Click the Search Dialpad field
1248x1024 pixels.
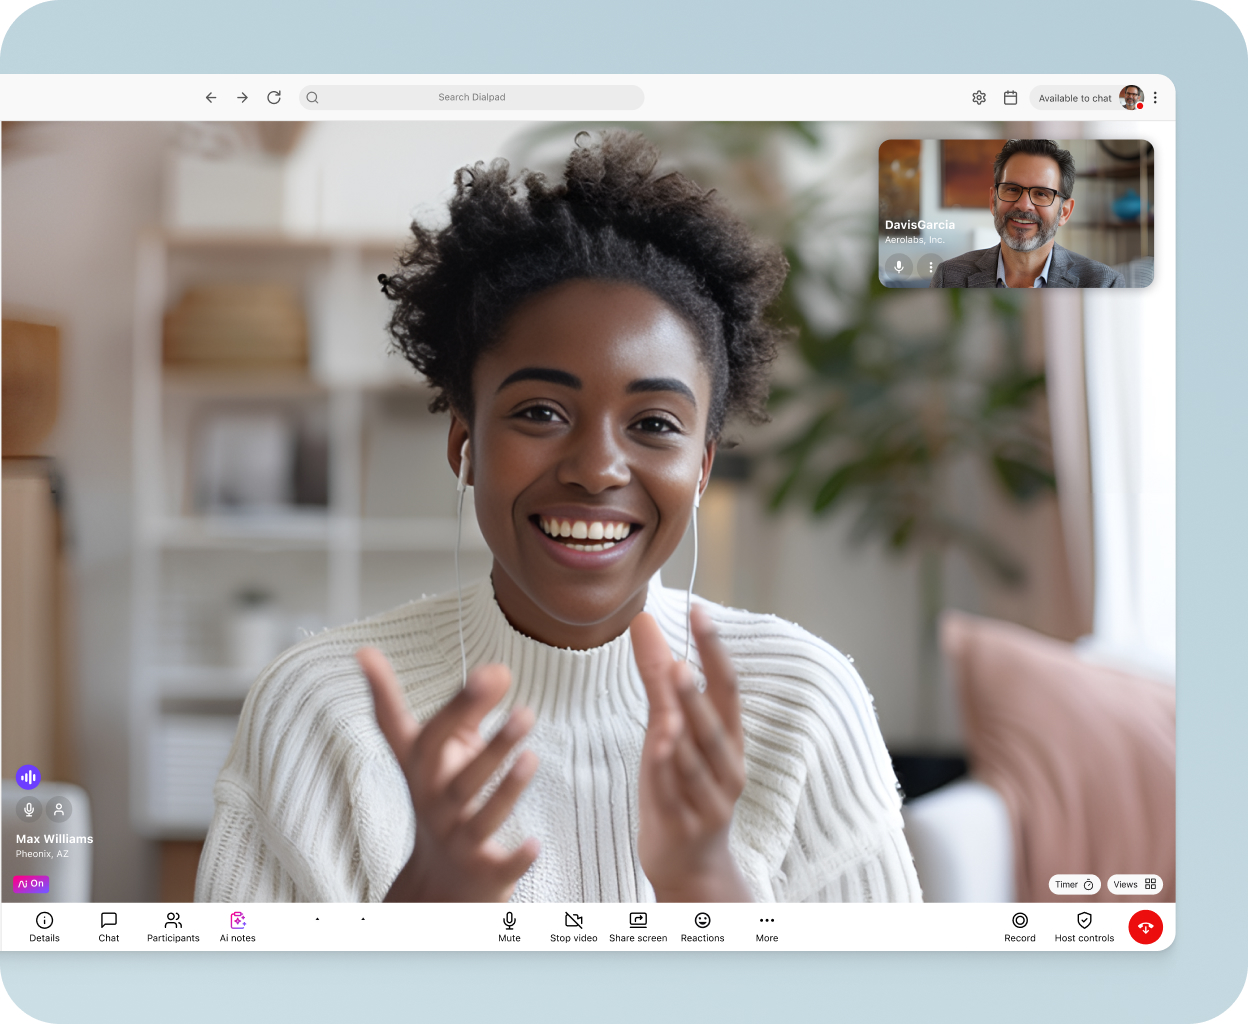pos(472,98)
